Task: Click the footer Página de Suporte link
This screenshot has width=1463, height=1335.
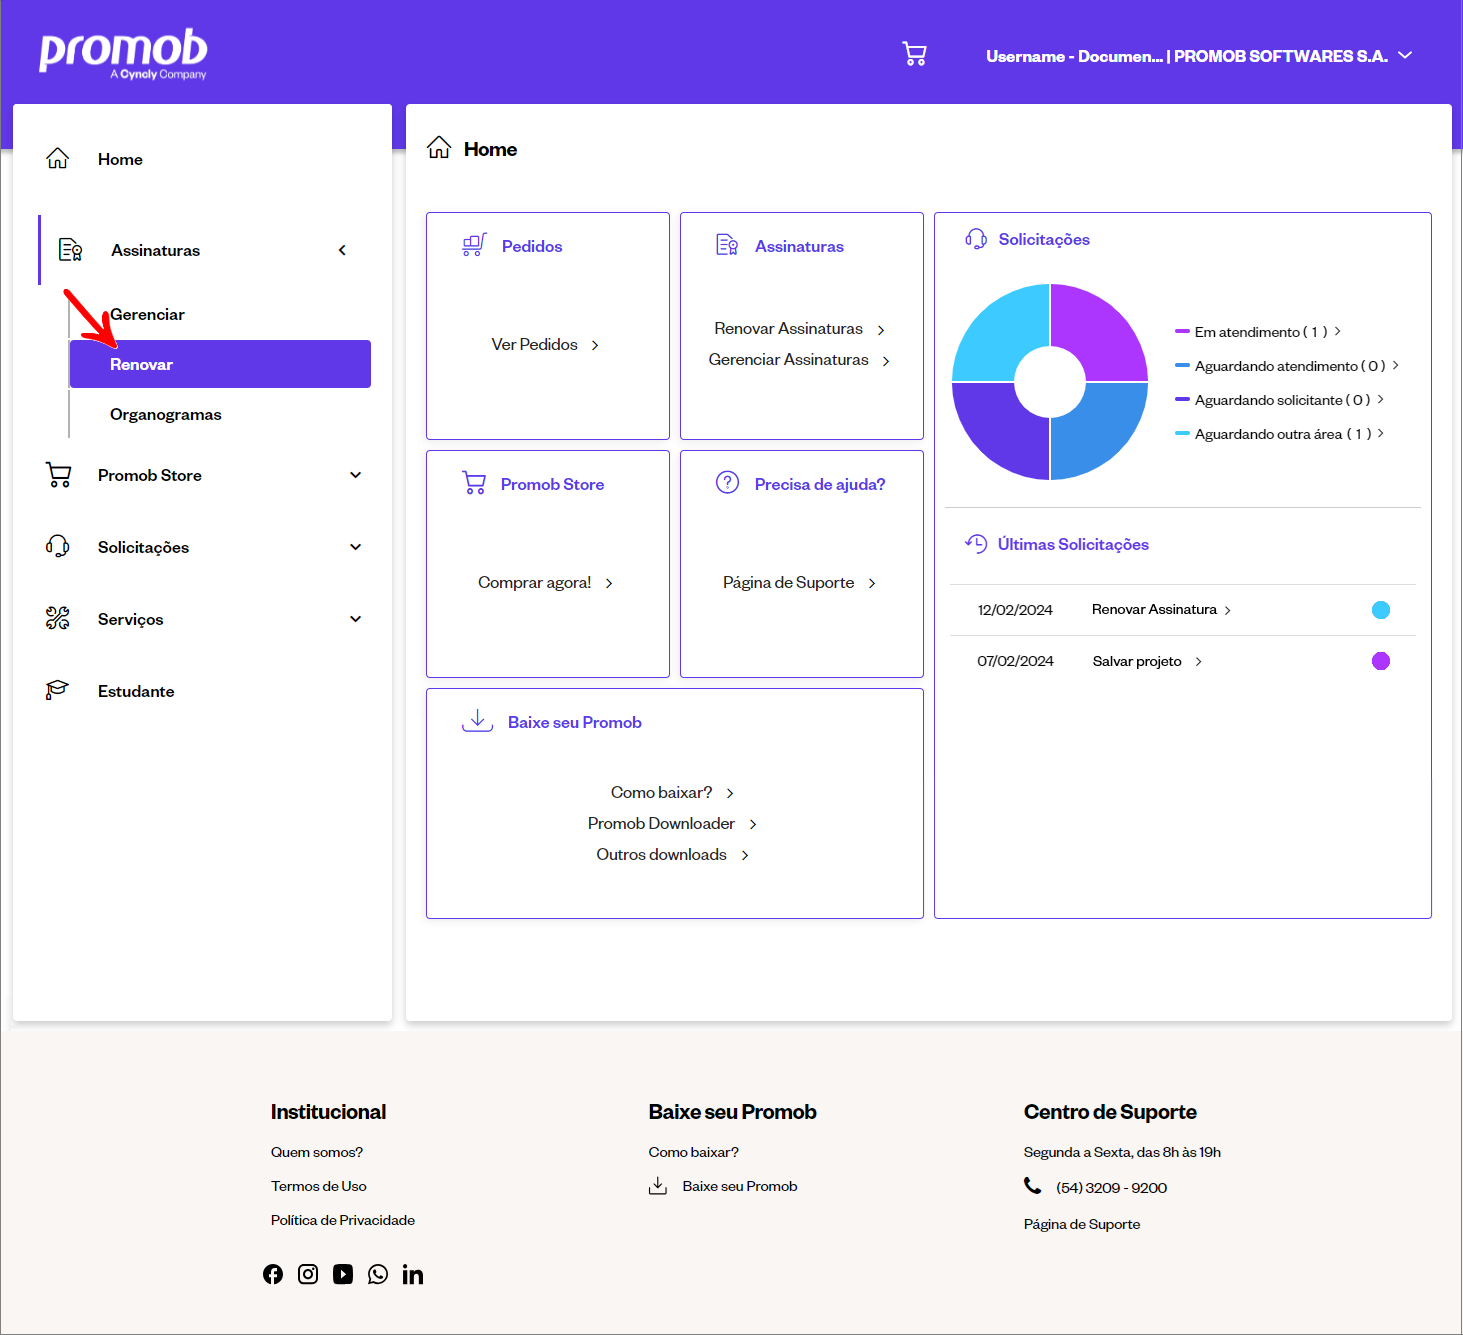Action: pyautogui.click(x=1082, y=1224)
